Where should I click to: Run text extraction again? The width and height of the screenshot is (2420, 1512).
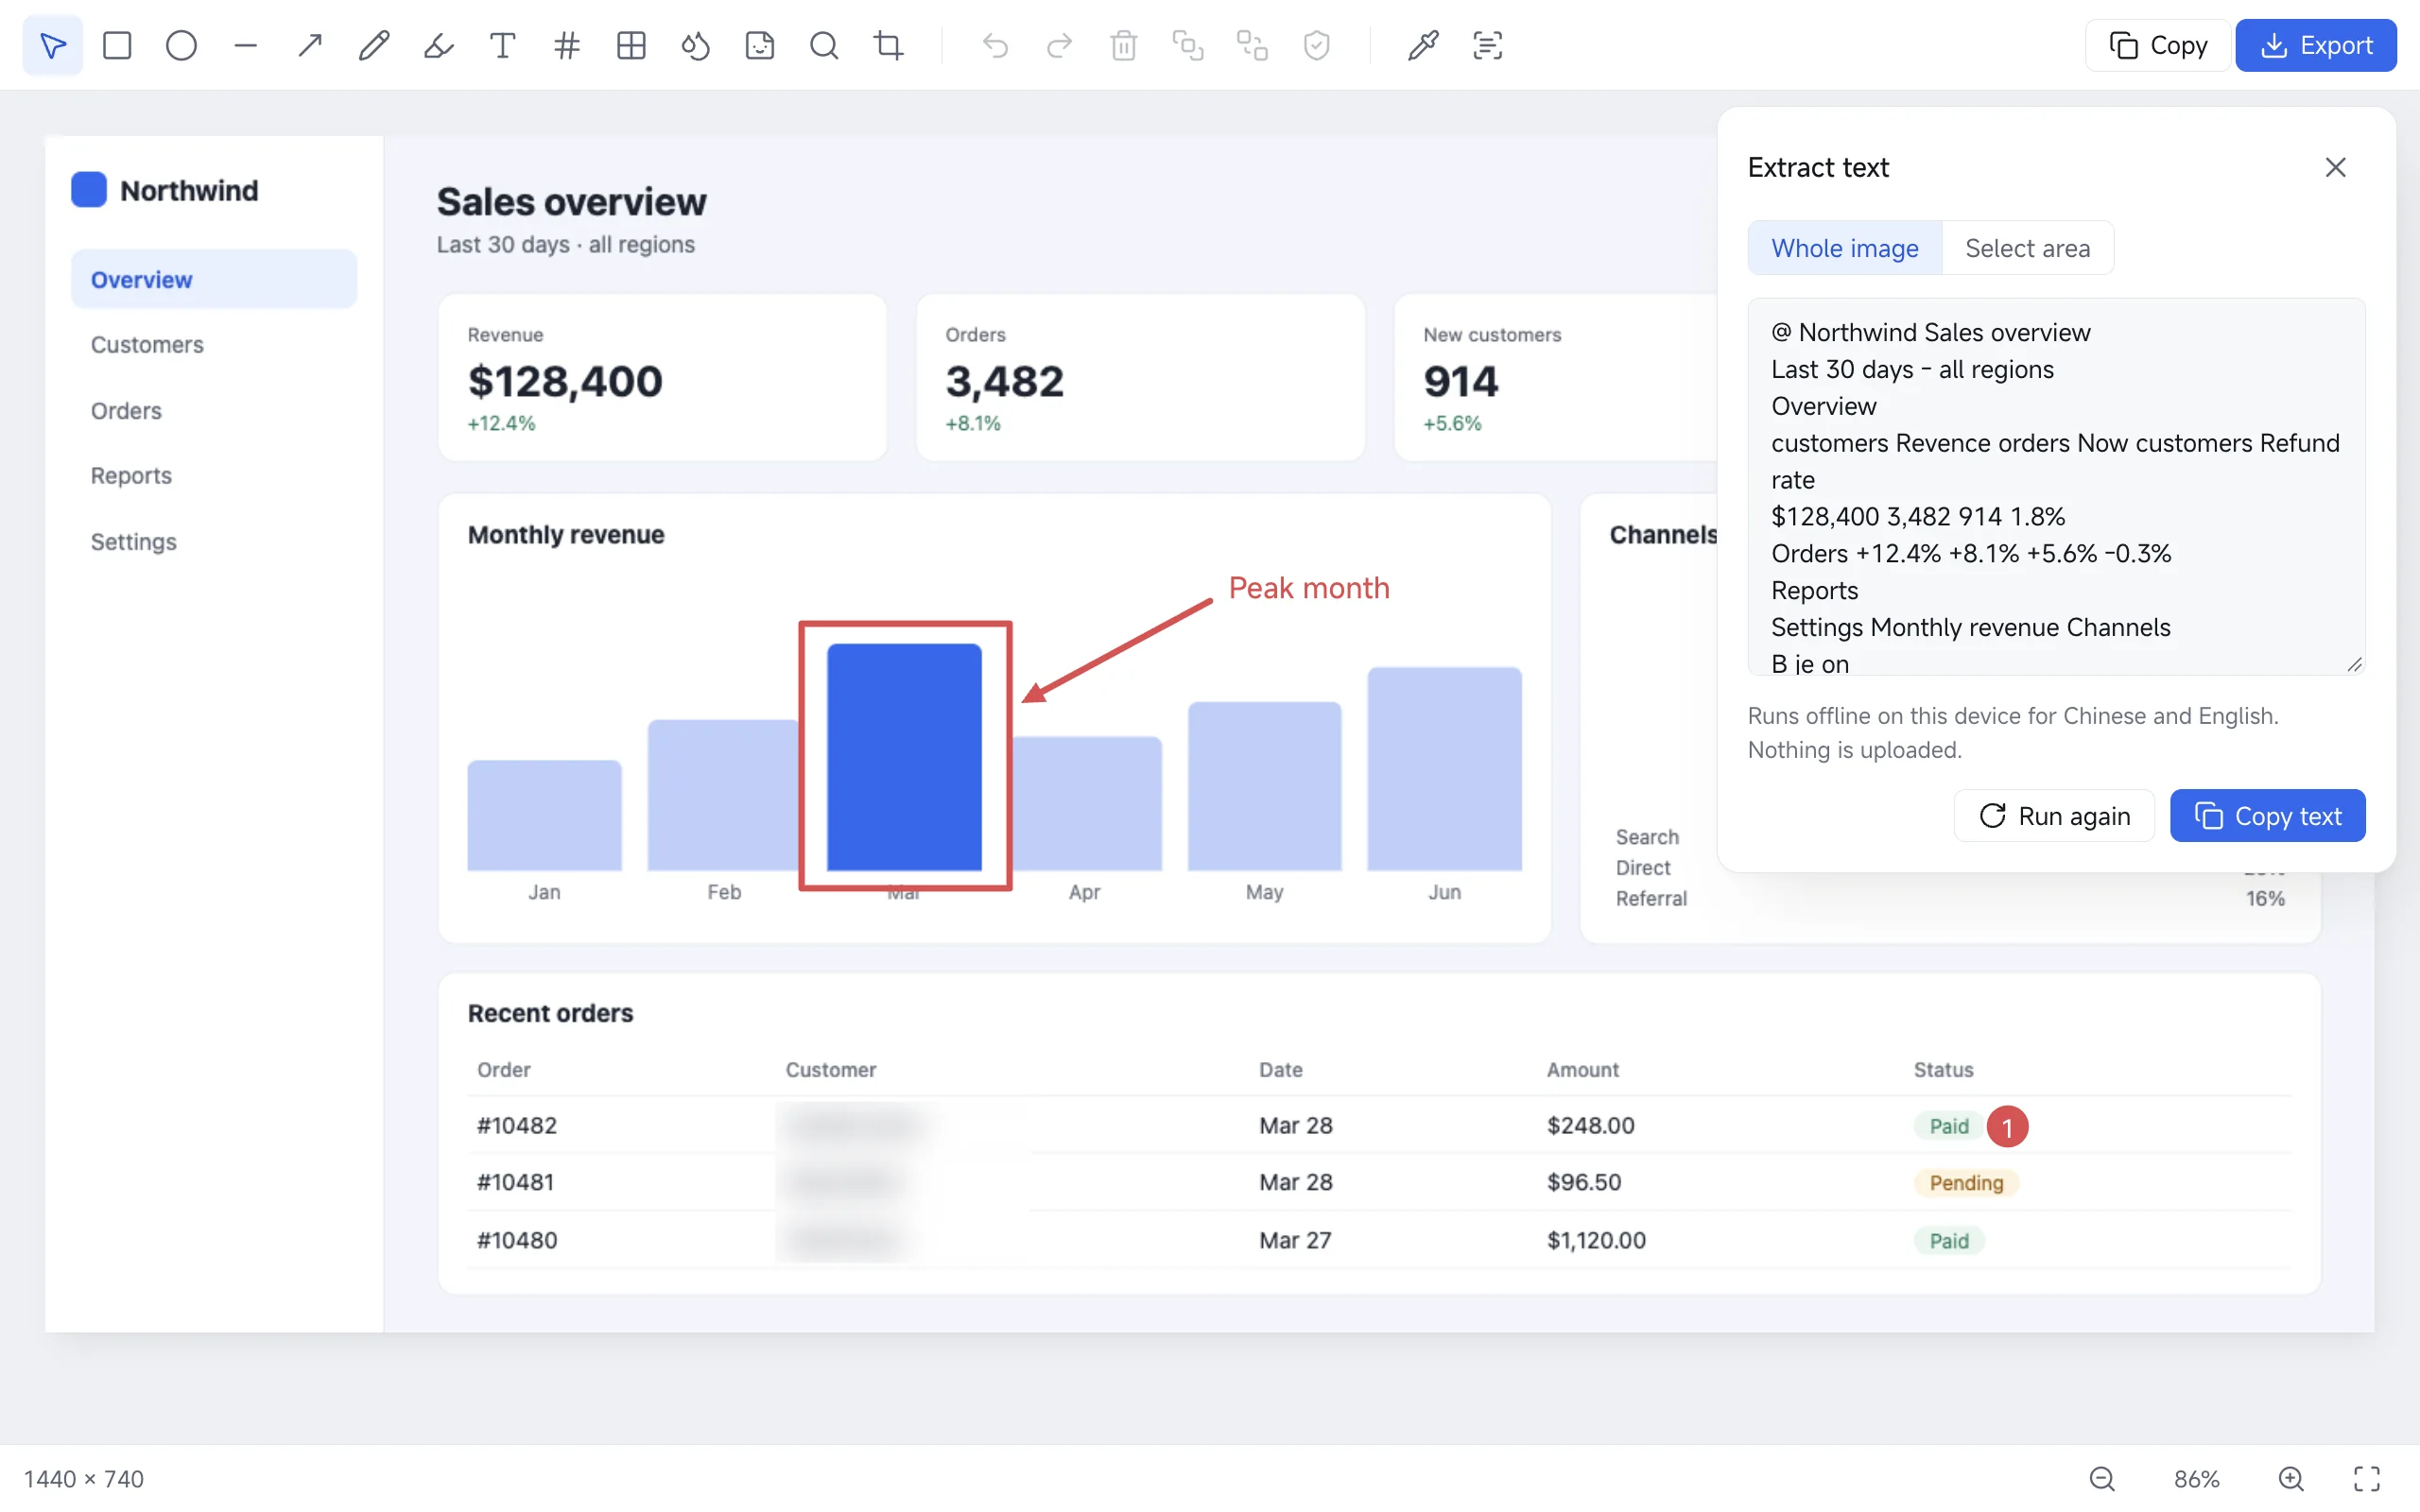pyautogui.click(x=2054, y=816)
